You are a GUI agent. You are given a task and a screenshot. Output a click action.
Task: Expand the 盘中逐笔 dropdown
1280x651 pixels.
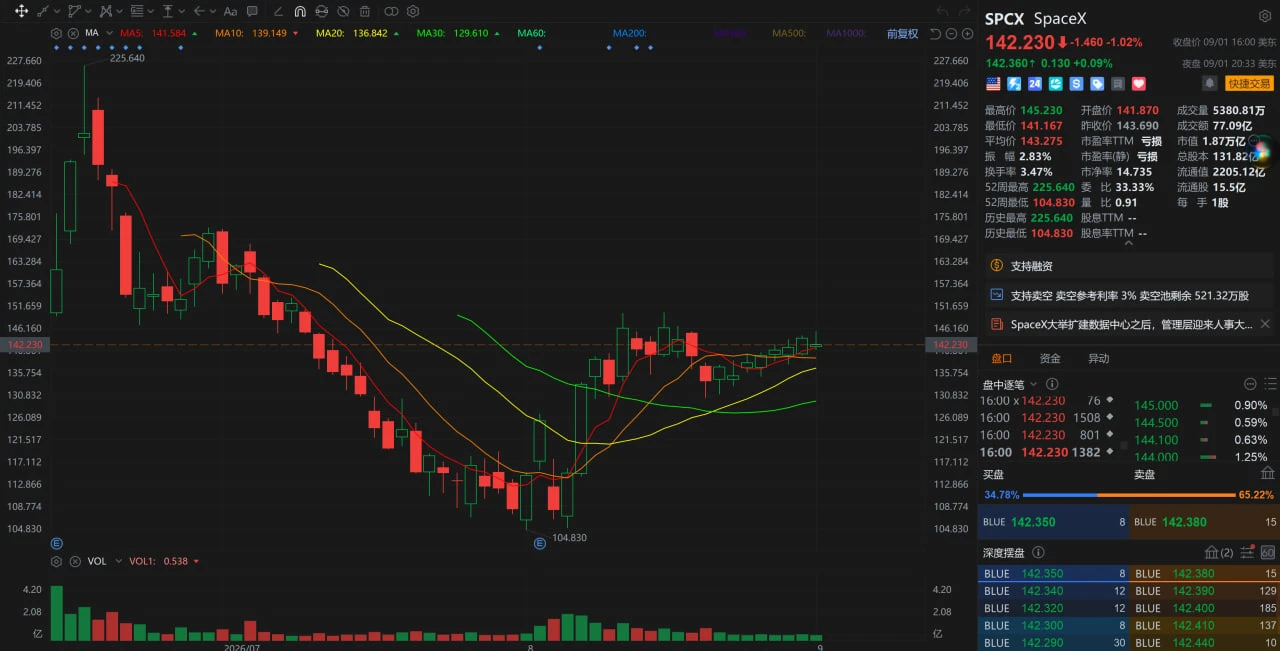click(x=1034, y=384)
